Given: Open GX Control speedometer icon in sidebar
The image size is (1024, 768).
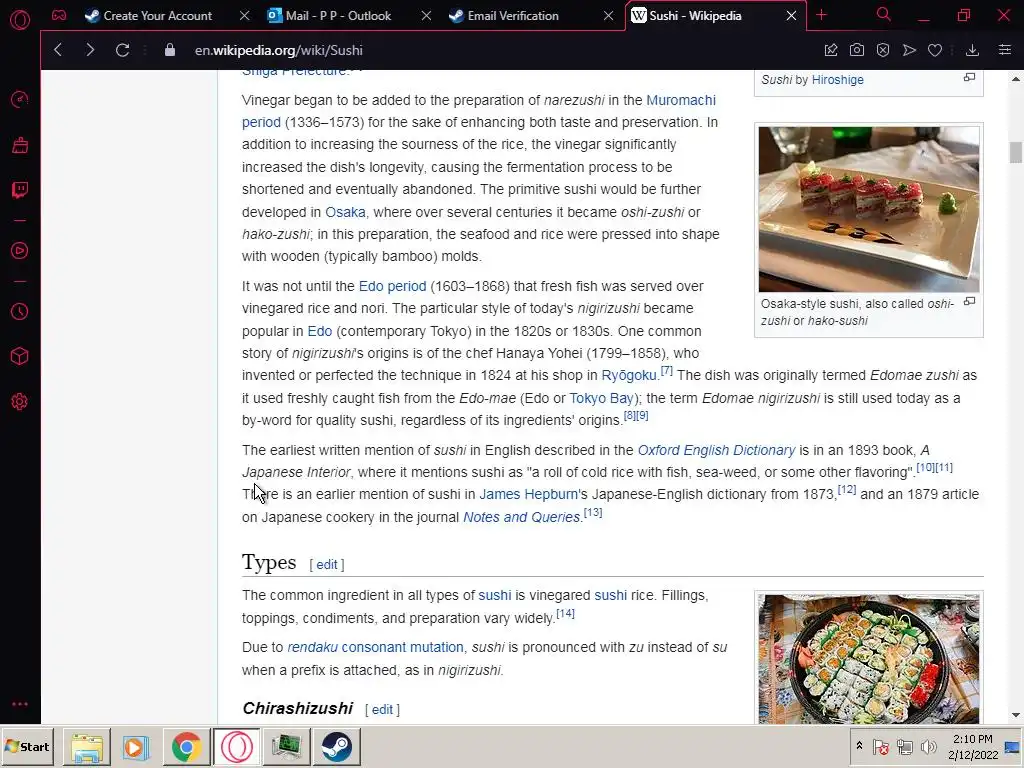Looking at the screenshot, I should tap(20, 99).
